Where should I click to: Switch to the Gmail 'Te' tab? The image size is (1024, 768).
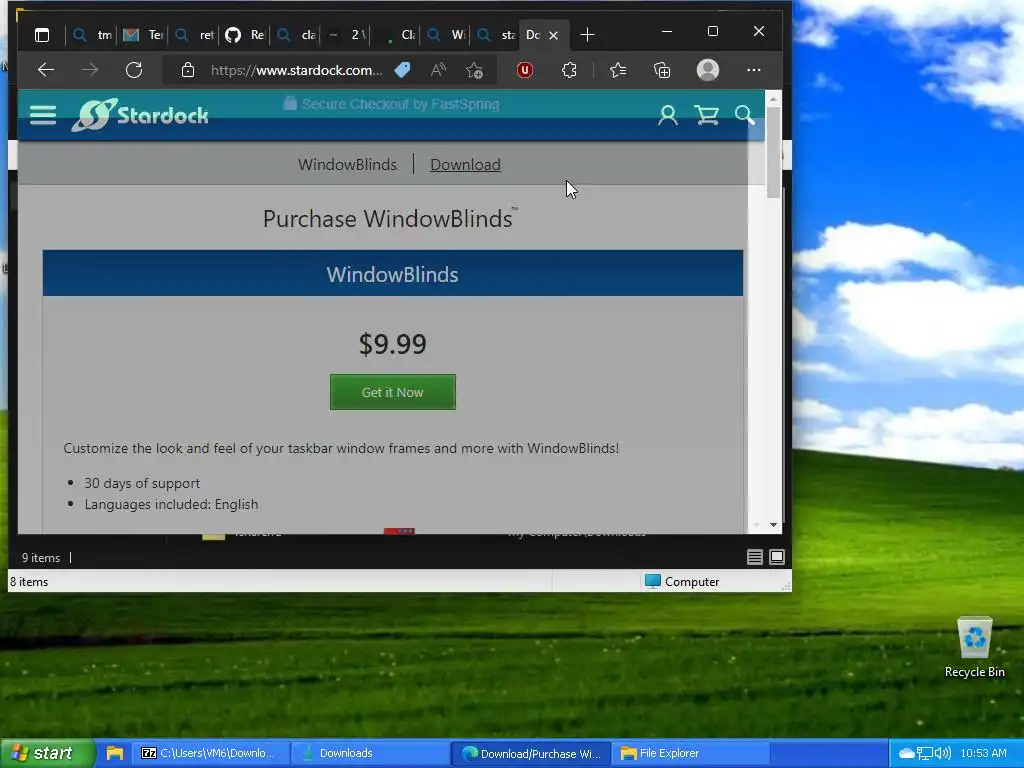143,35
